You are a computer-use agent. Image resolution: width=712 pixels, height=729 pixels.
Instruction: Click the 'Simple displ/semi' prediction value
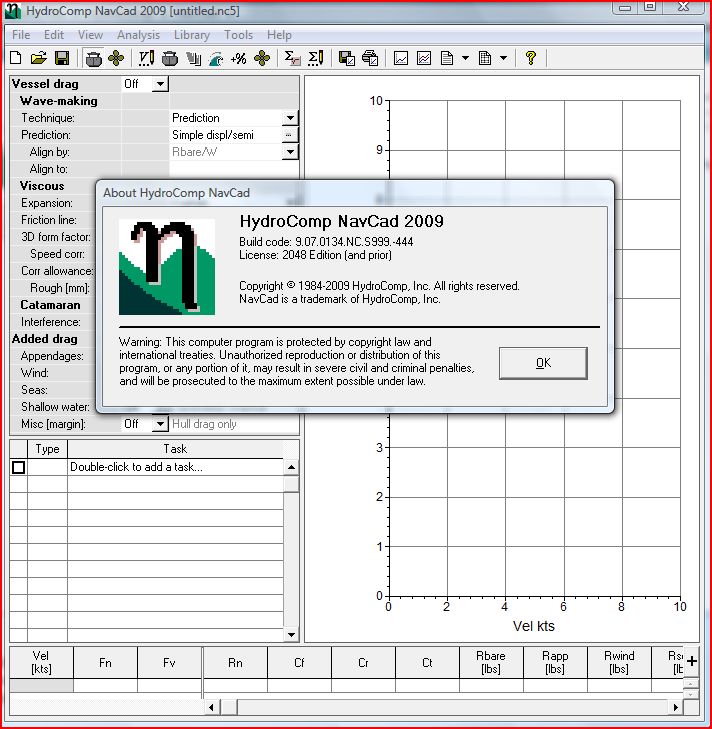pos(213,135)
